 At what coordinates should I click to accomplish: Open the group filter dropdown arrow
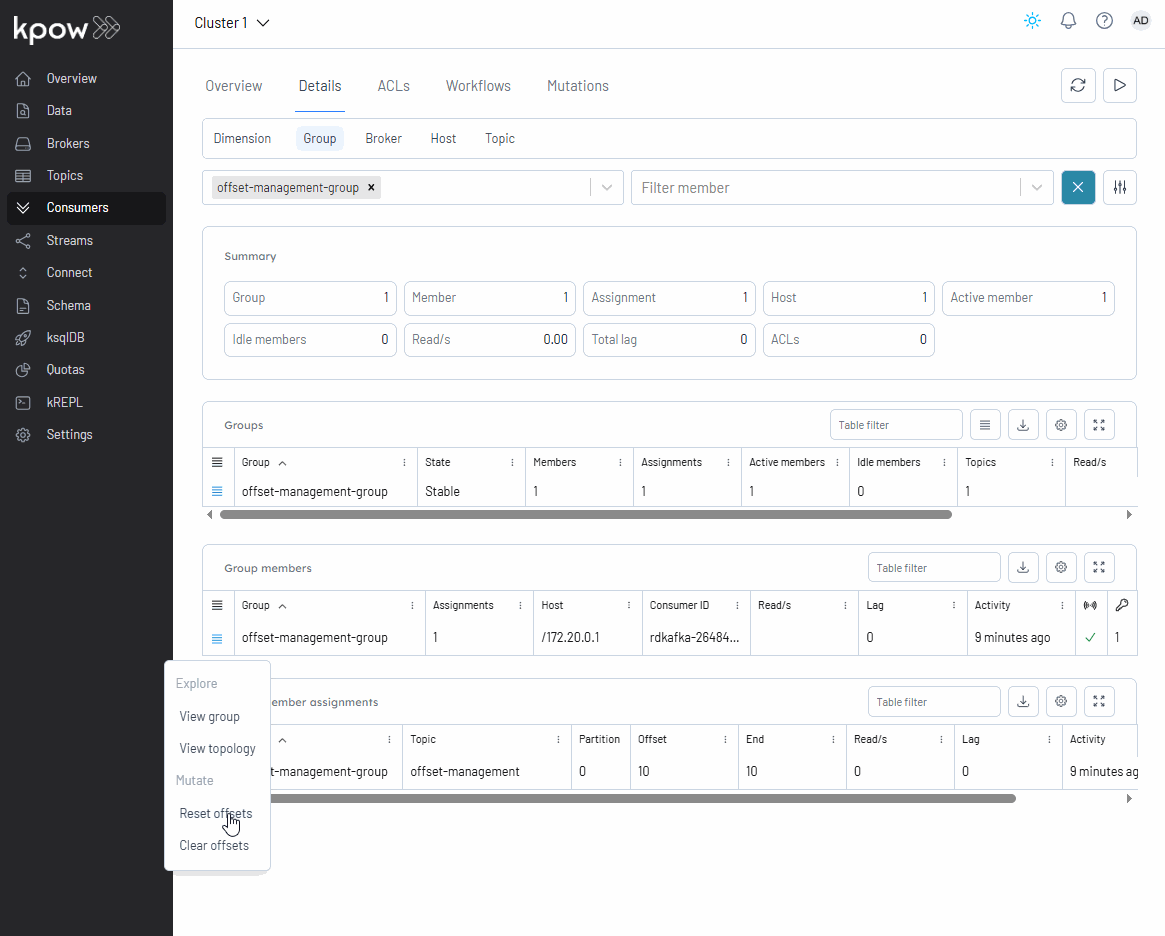click(x=607, y=188)
